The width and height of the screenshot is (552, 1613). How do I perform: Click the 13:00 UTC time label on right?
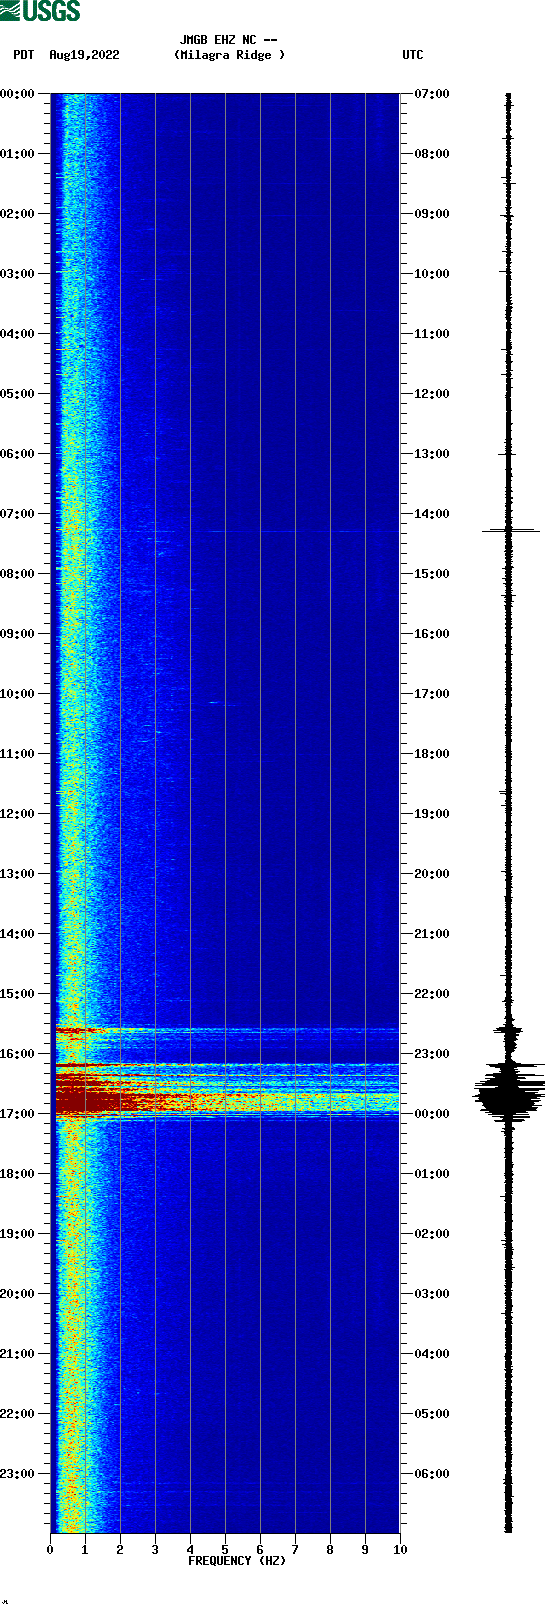[x=432, y=454]
